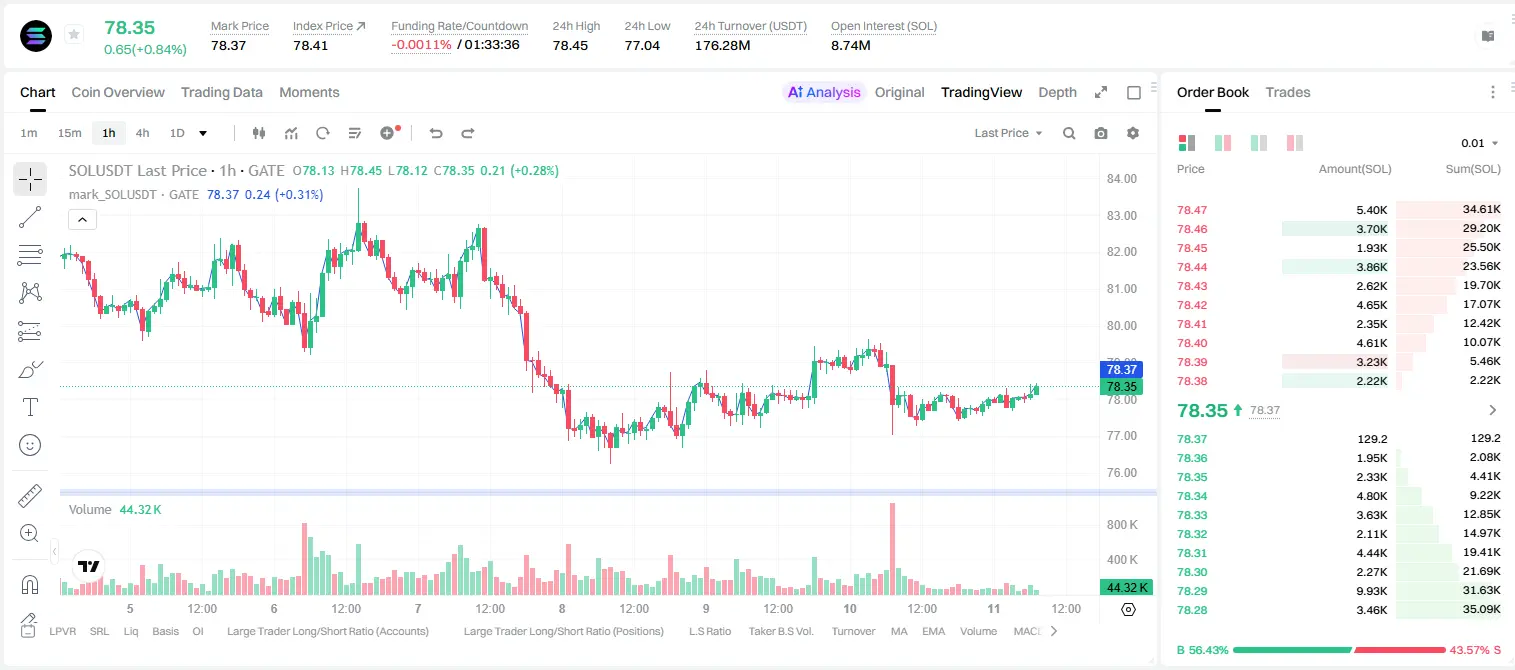This screenshot has height=670, width=1515.
Task: Open the emoji sticker tool
Action: (30, 445)
